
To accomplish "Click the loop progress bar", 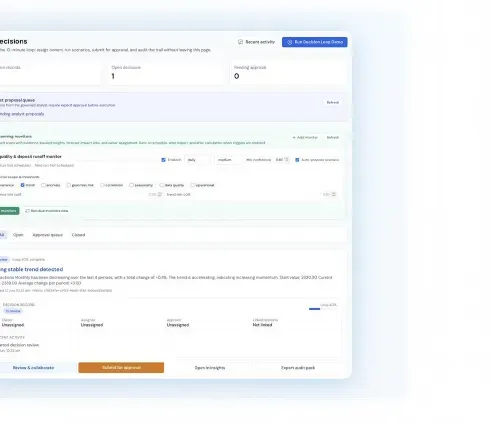I will pos(322,309).
